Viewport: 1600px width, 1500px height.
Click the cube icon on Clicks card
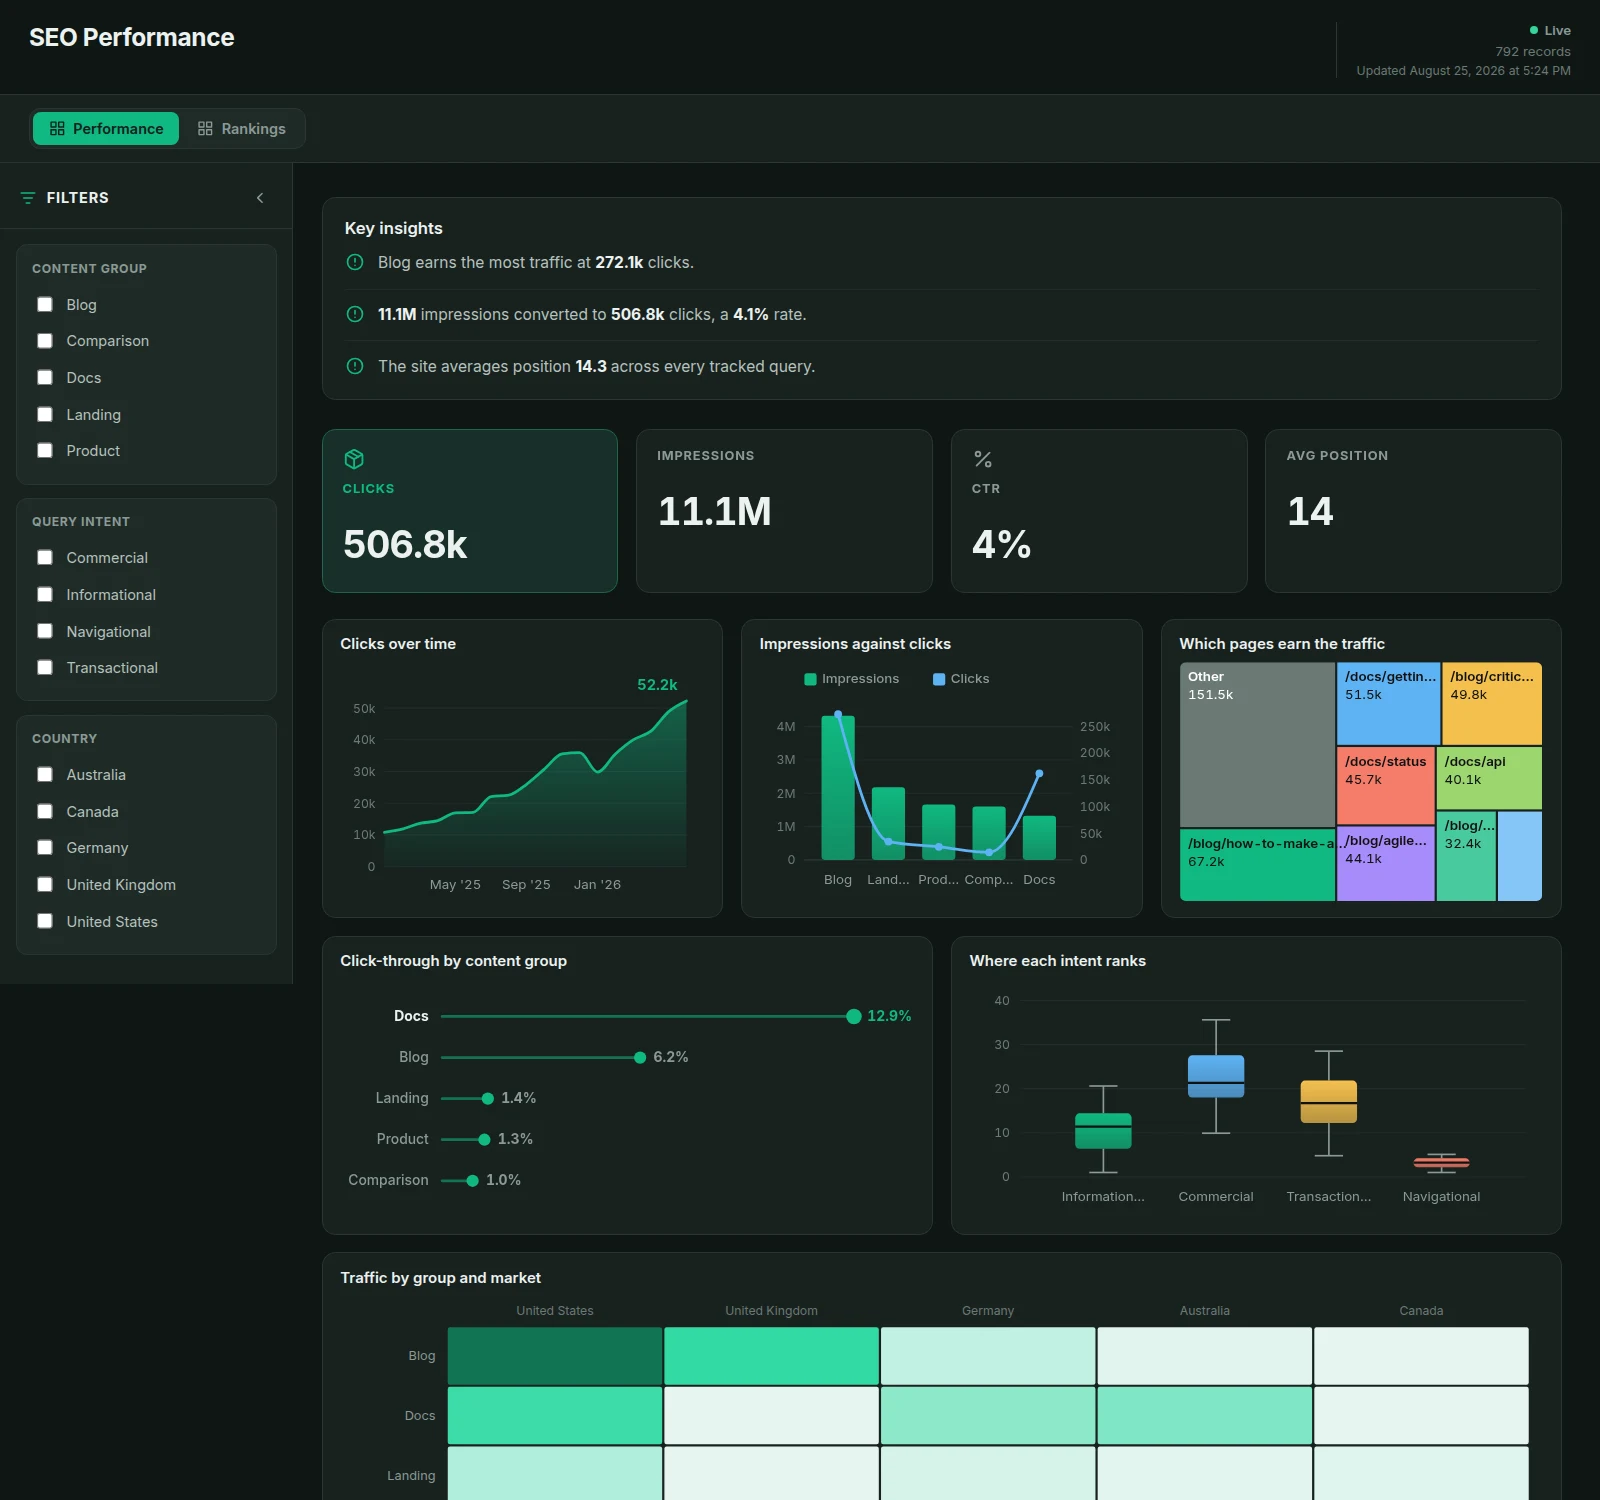click(354, 459)
